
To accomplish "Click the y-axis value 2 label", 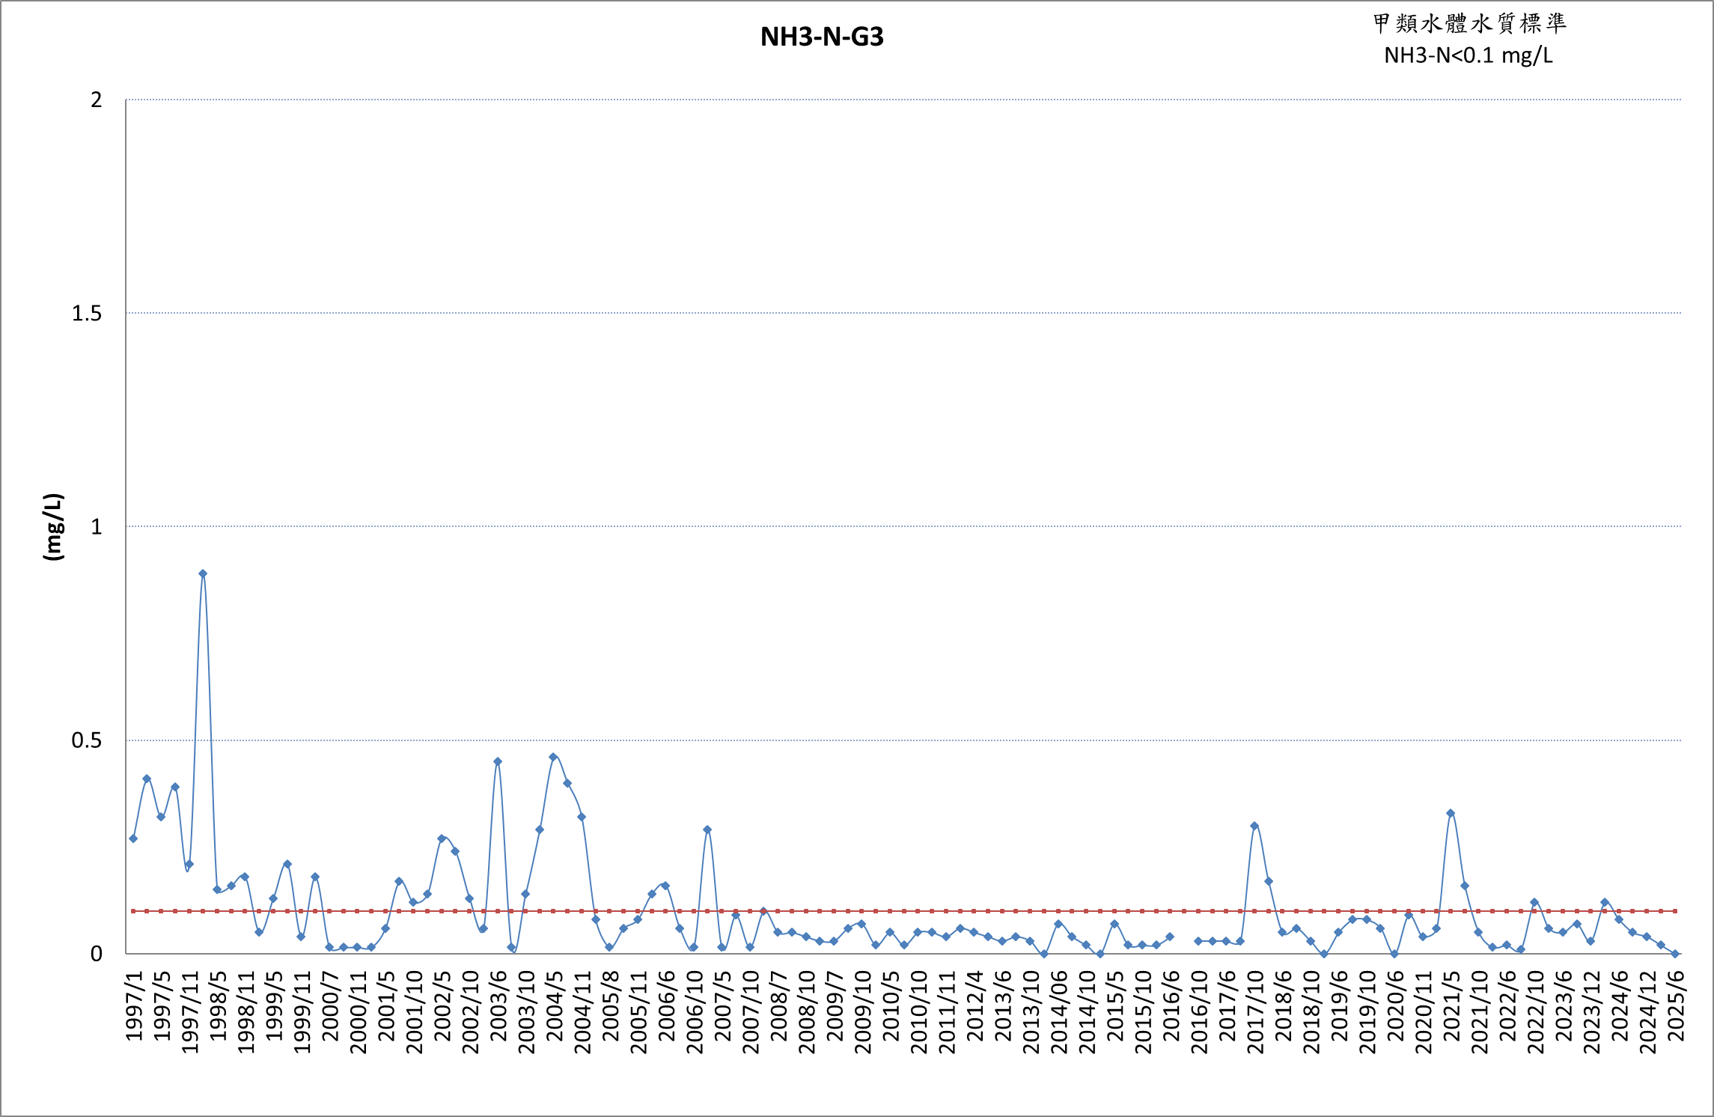I will pyautogui.click(x=97, y=100).
